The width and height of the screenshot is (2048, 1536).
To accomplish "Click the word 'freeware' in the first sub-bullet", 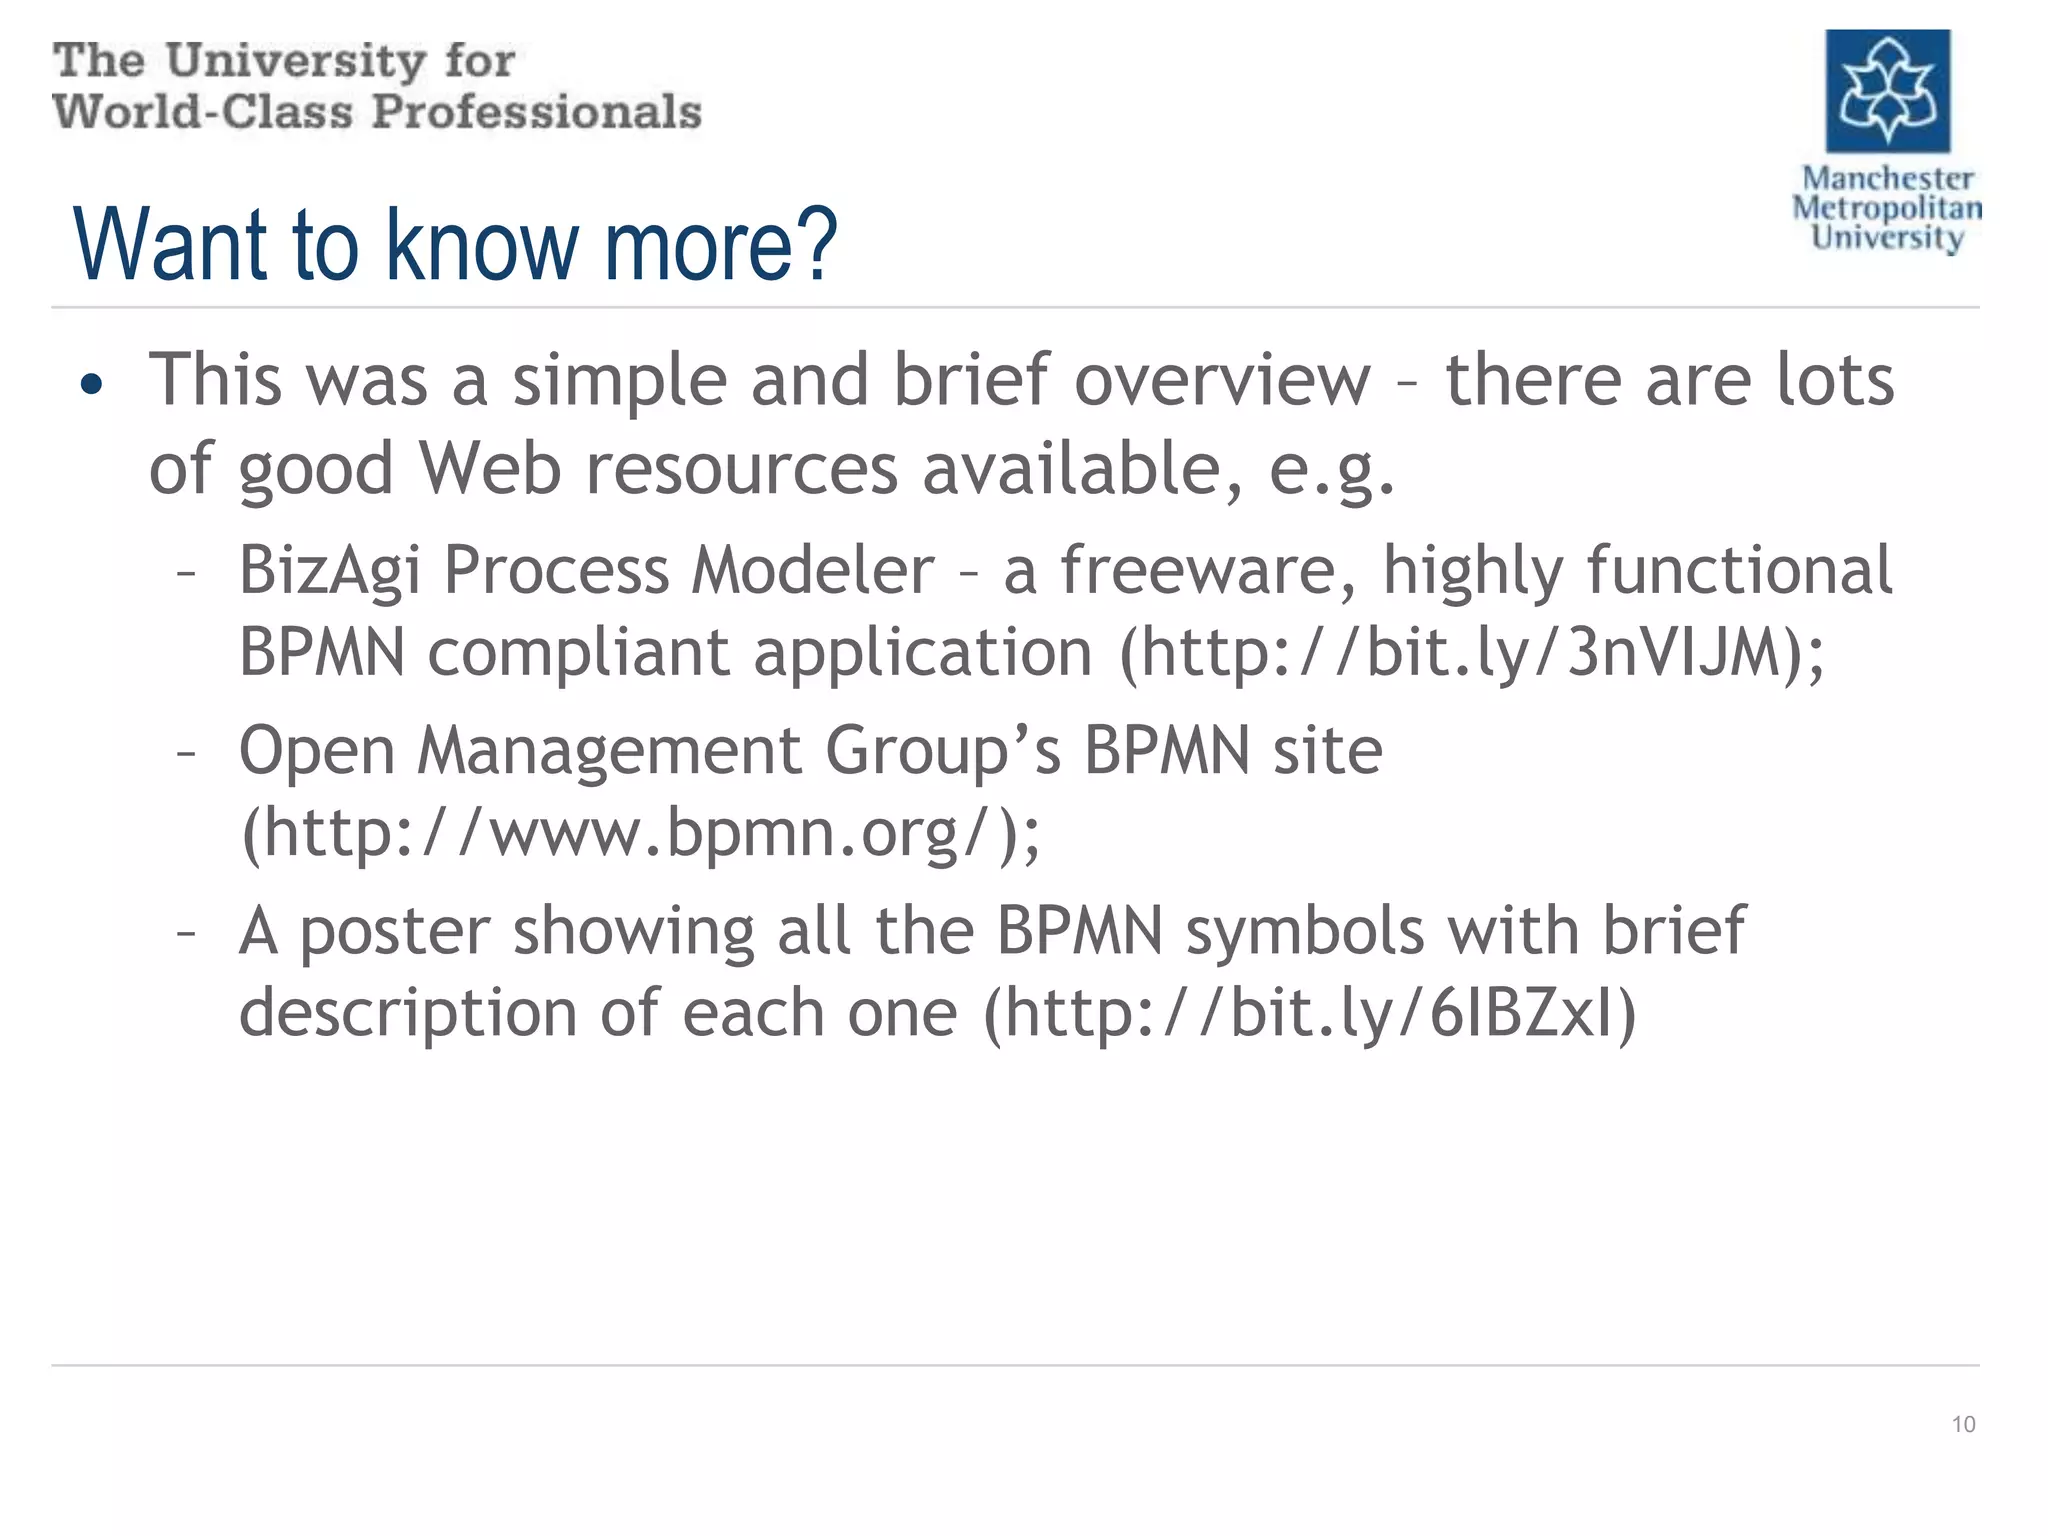I will 1198,571.
